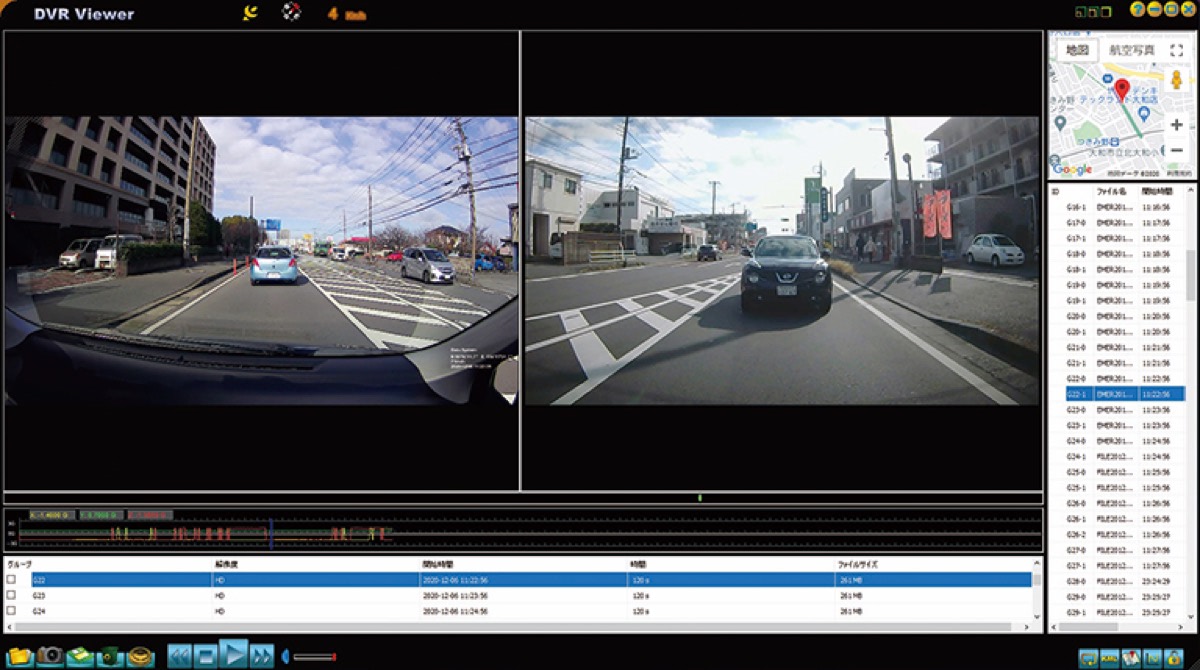Tick the checkbox for group G23

pos(12,595)
